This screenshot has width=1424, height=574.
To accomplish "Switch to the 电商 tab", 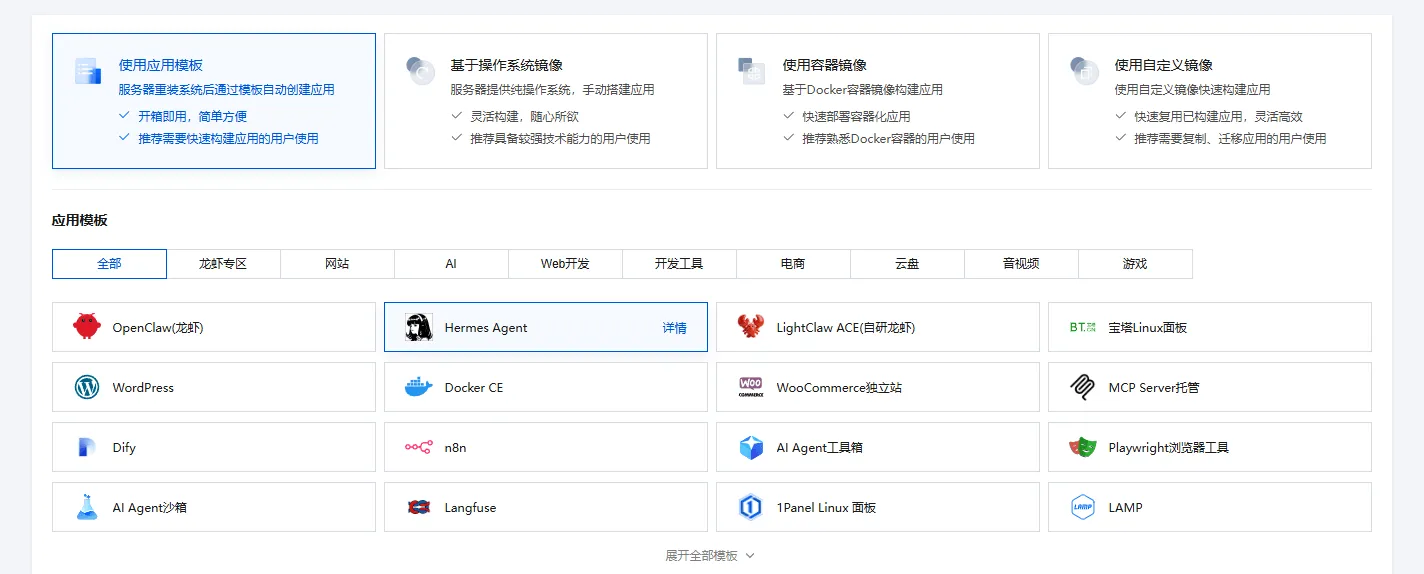I will click(793, 264).
